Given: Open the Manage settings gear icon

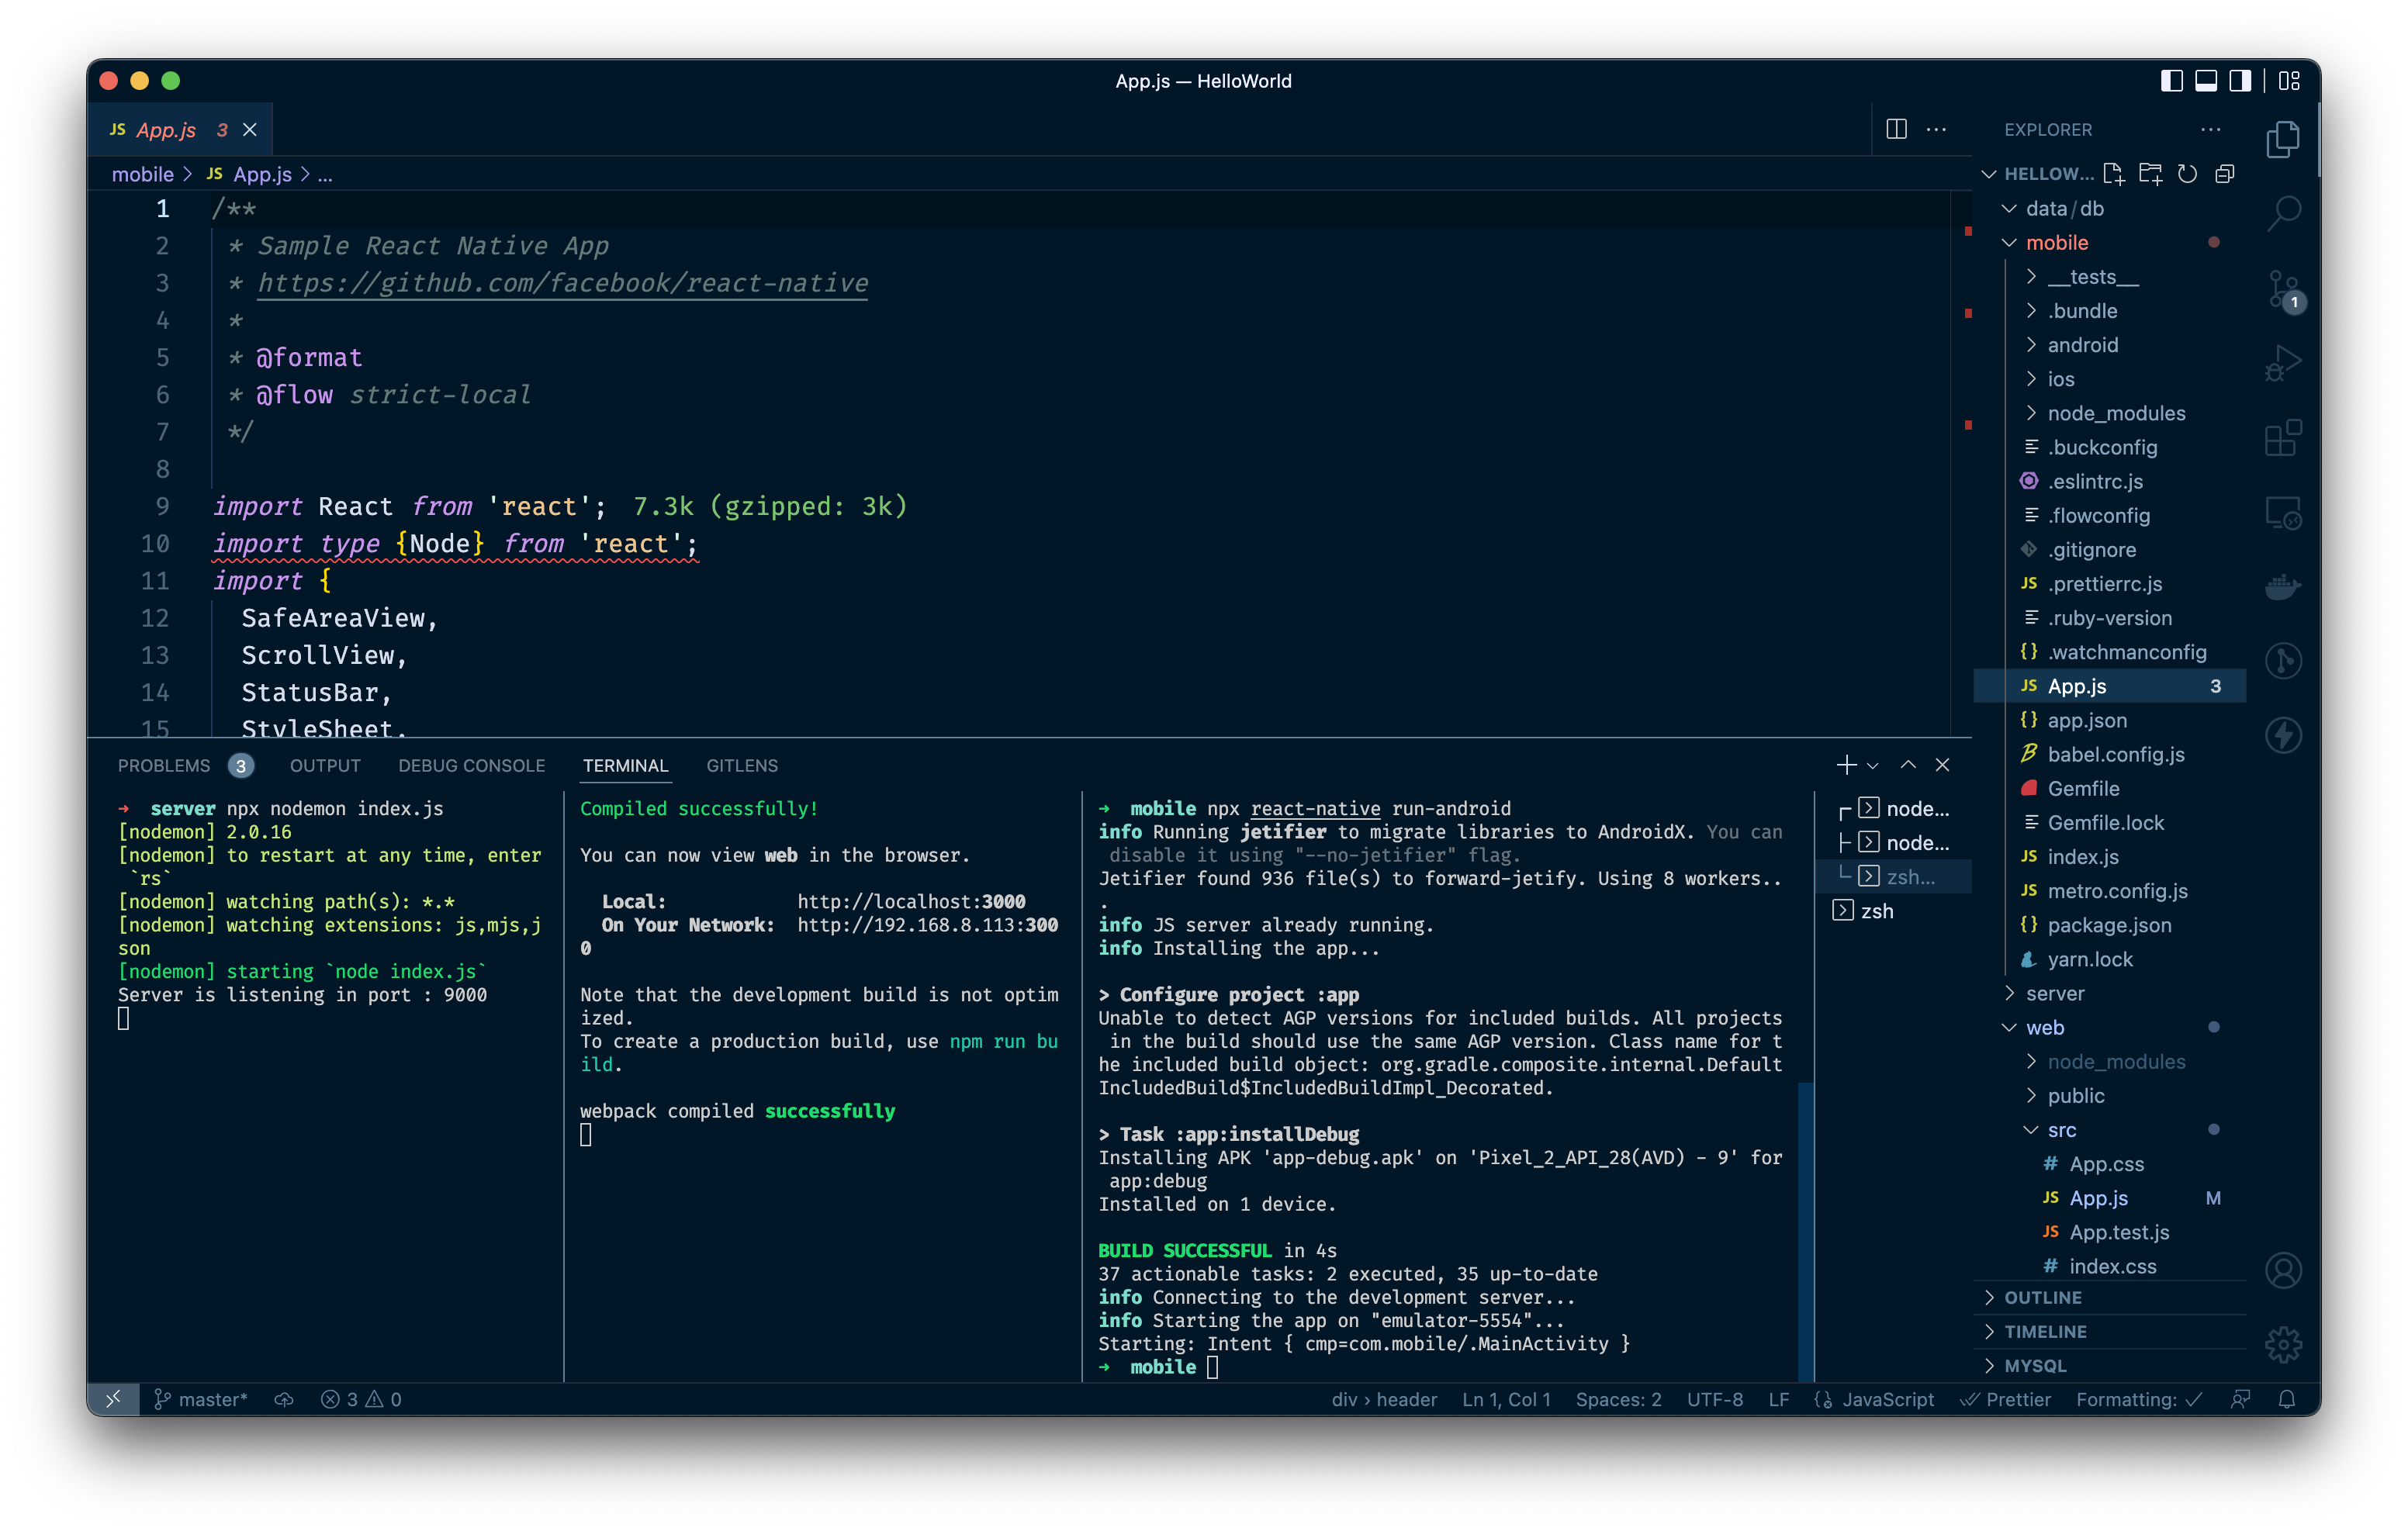Looking at the screenshot, I should (x=2283, y=1344).
